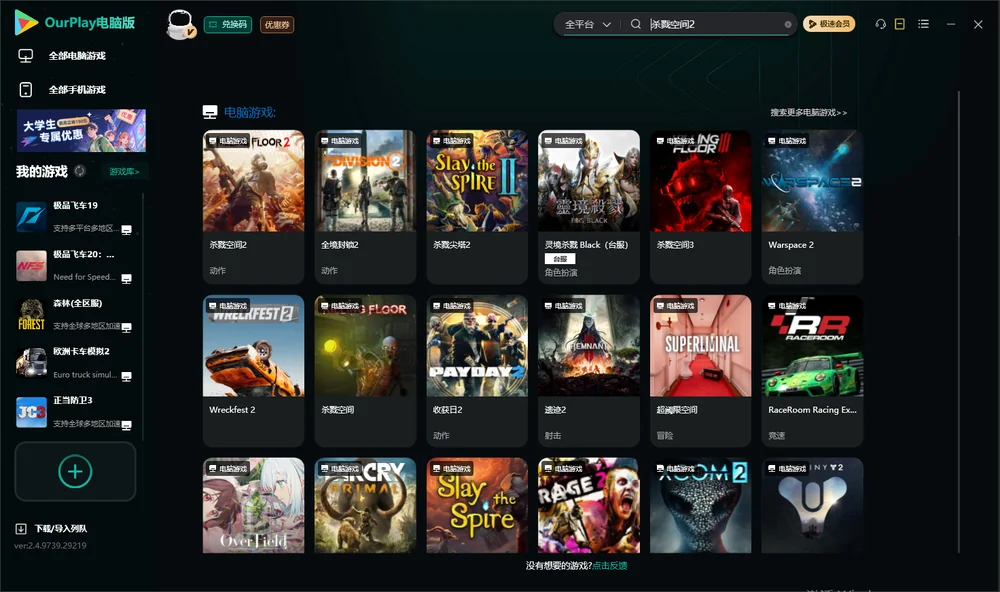Click the 全部电脑游戏 monitor icon
The image size is (1000, 592).
tap(26, 56)
